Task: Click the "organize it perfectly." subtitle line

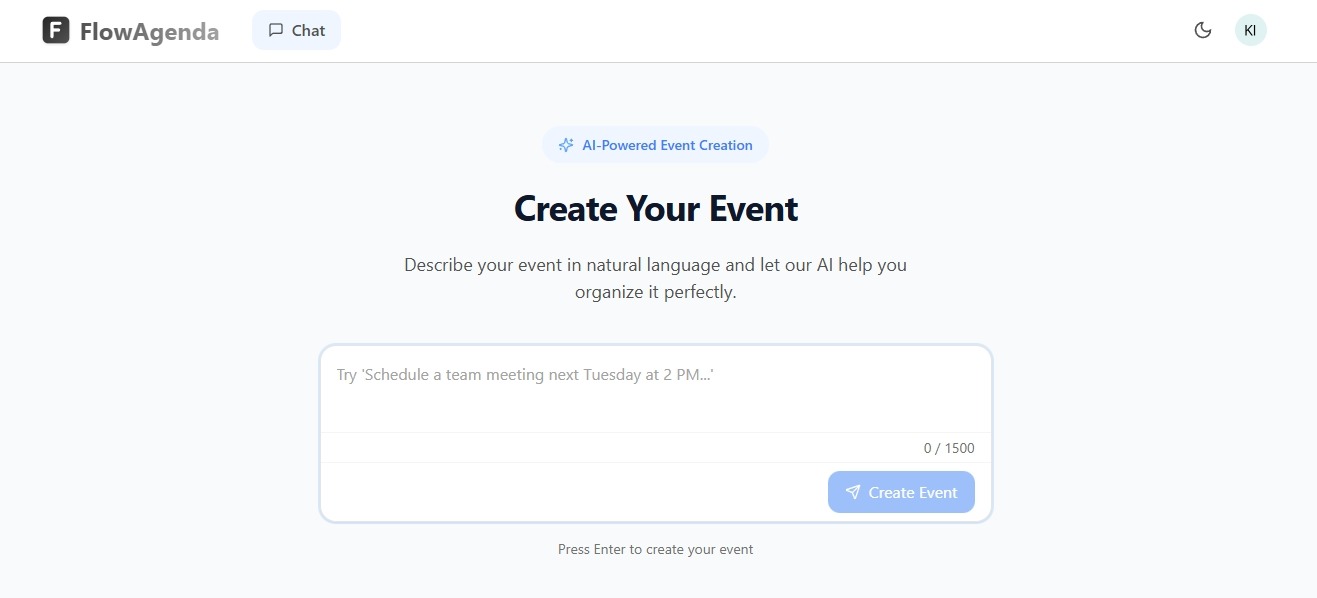Action: coord(655,293)
